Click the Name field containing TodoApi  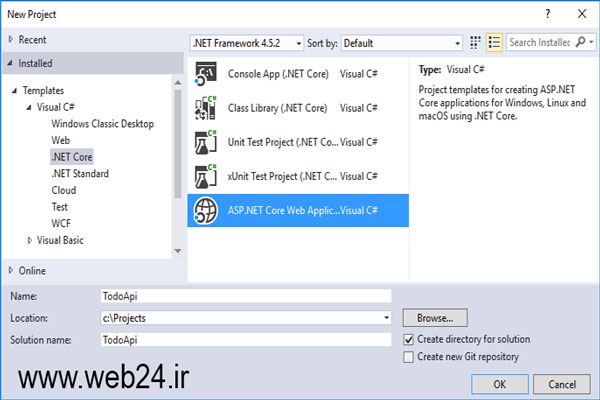click(246, 296)
